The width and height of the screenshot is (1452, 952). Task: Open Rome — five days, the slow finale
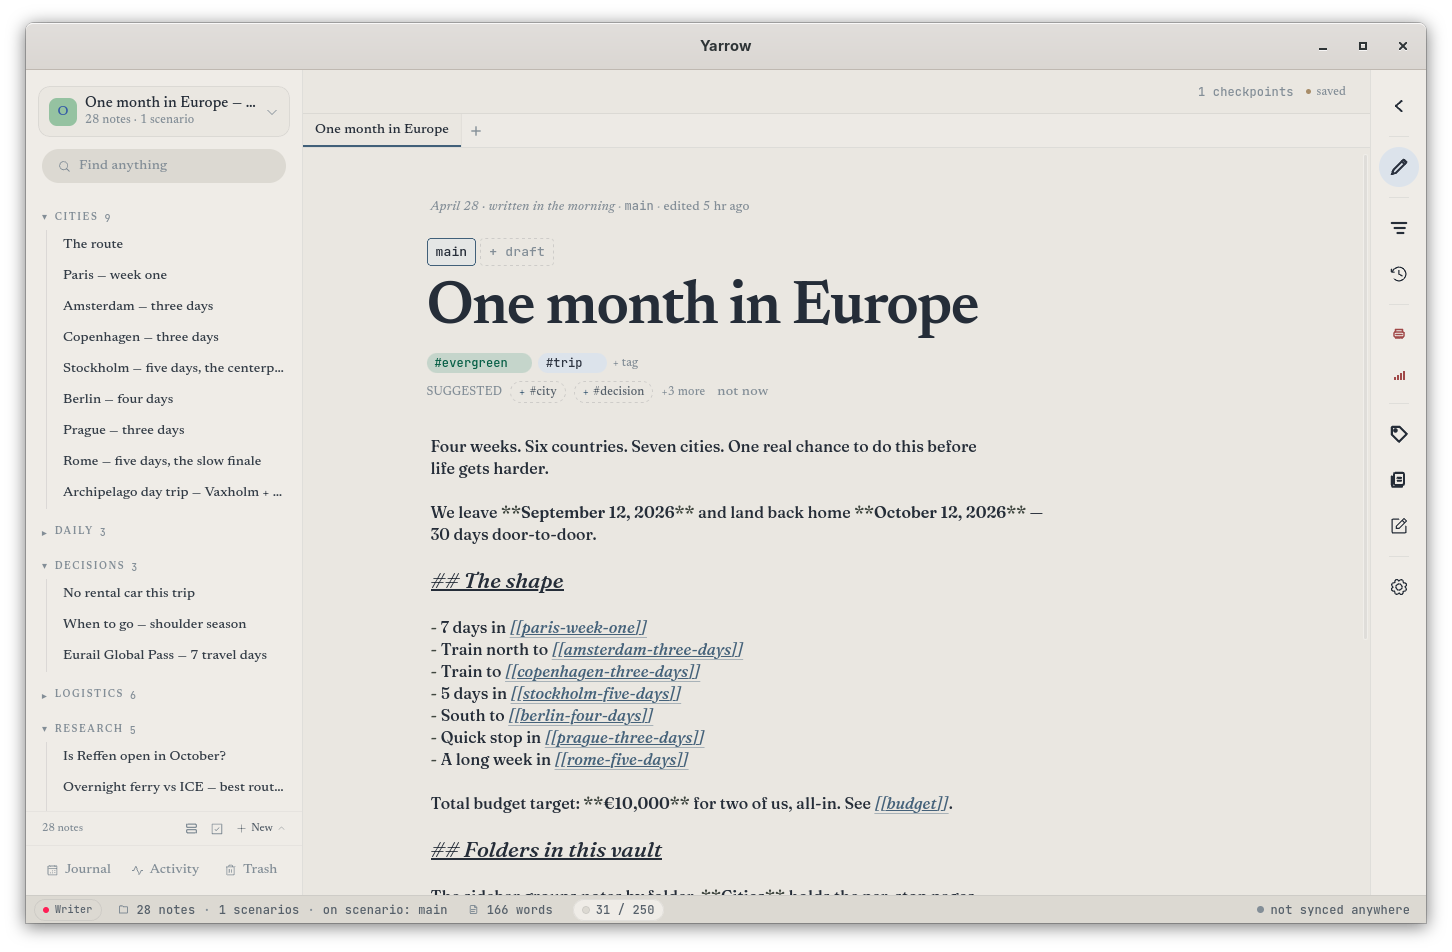click(162, 461)
